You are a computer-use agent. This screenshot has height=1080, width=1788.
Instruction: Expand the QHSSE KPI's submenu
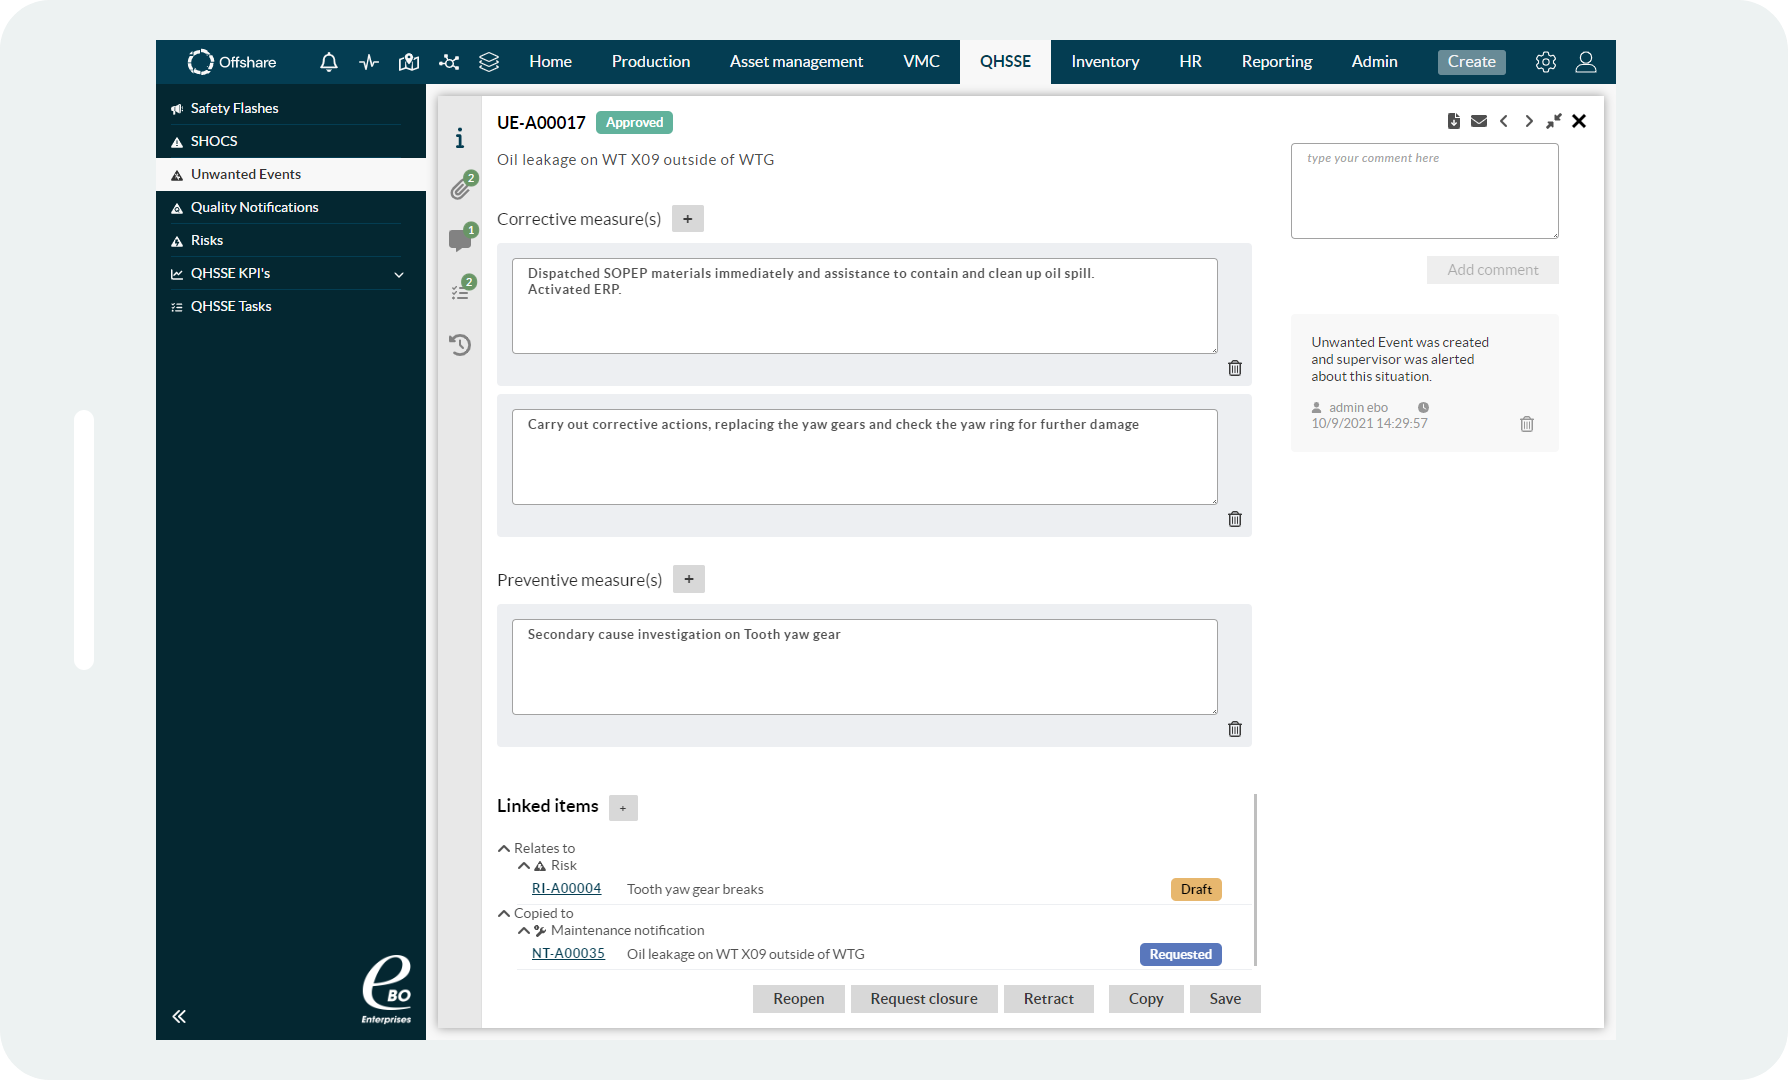pyautogui.click(x=399, y=274)
